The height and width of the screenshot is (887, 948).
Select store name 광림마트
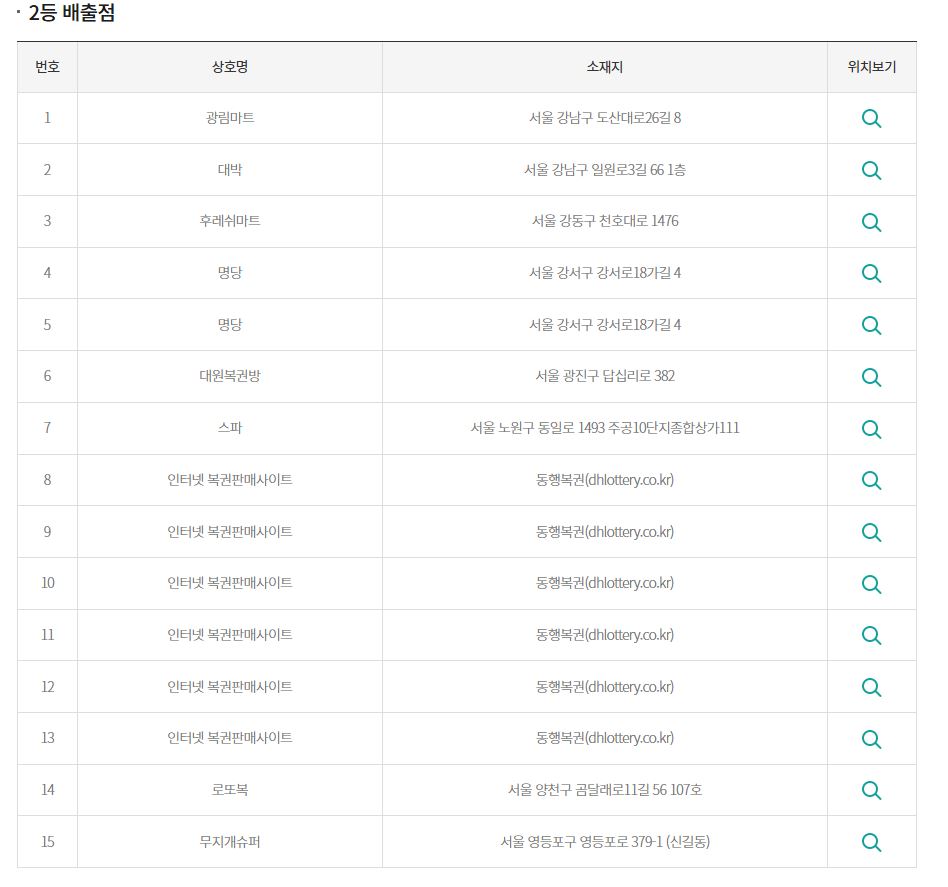point(230,118)
